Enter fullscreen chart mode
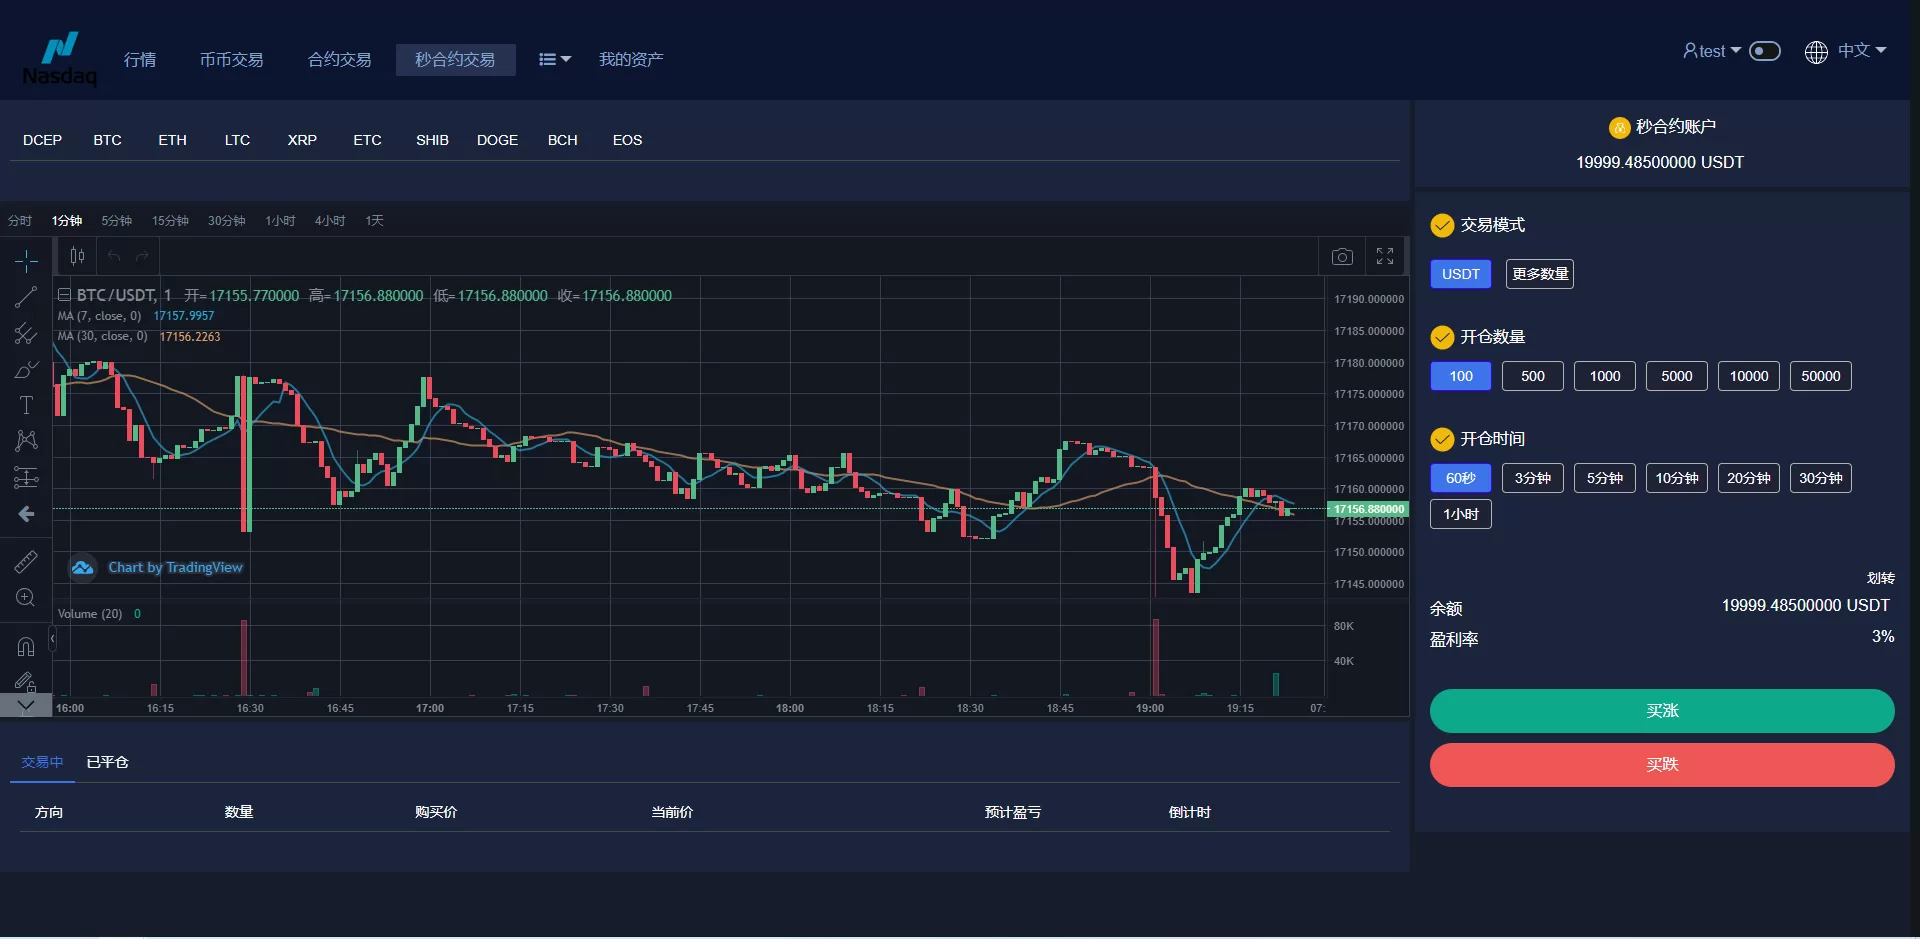This screenshot has height=939, width=1920. pyautogui.click(x=1385, y=257)
